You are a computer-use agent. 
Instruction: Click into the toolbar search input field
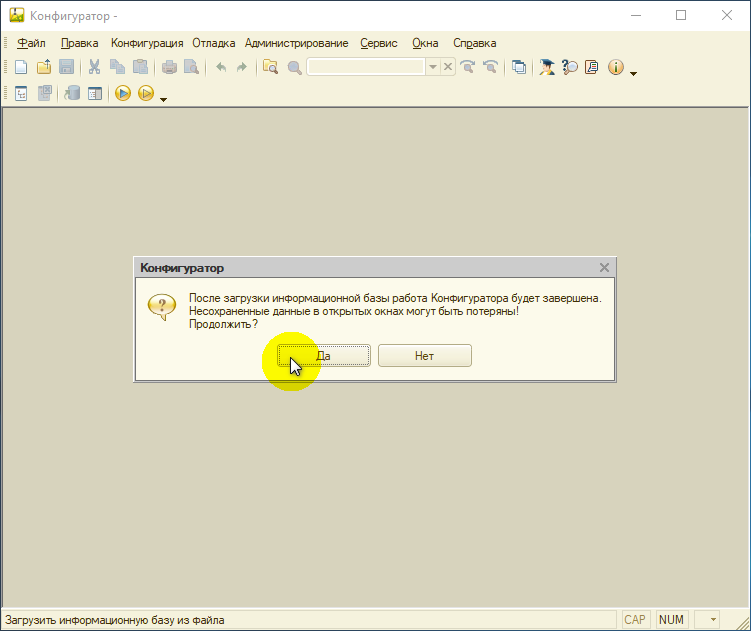(366, 67)
